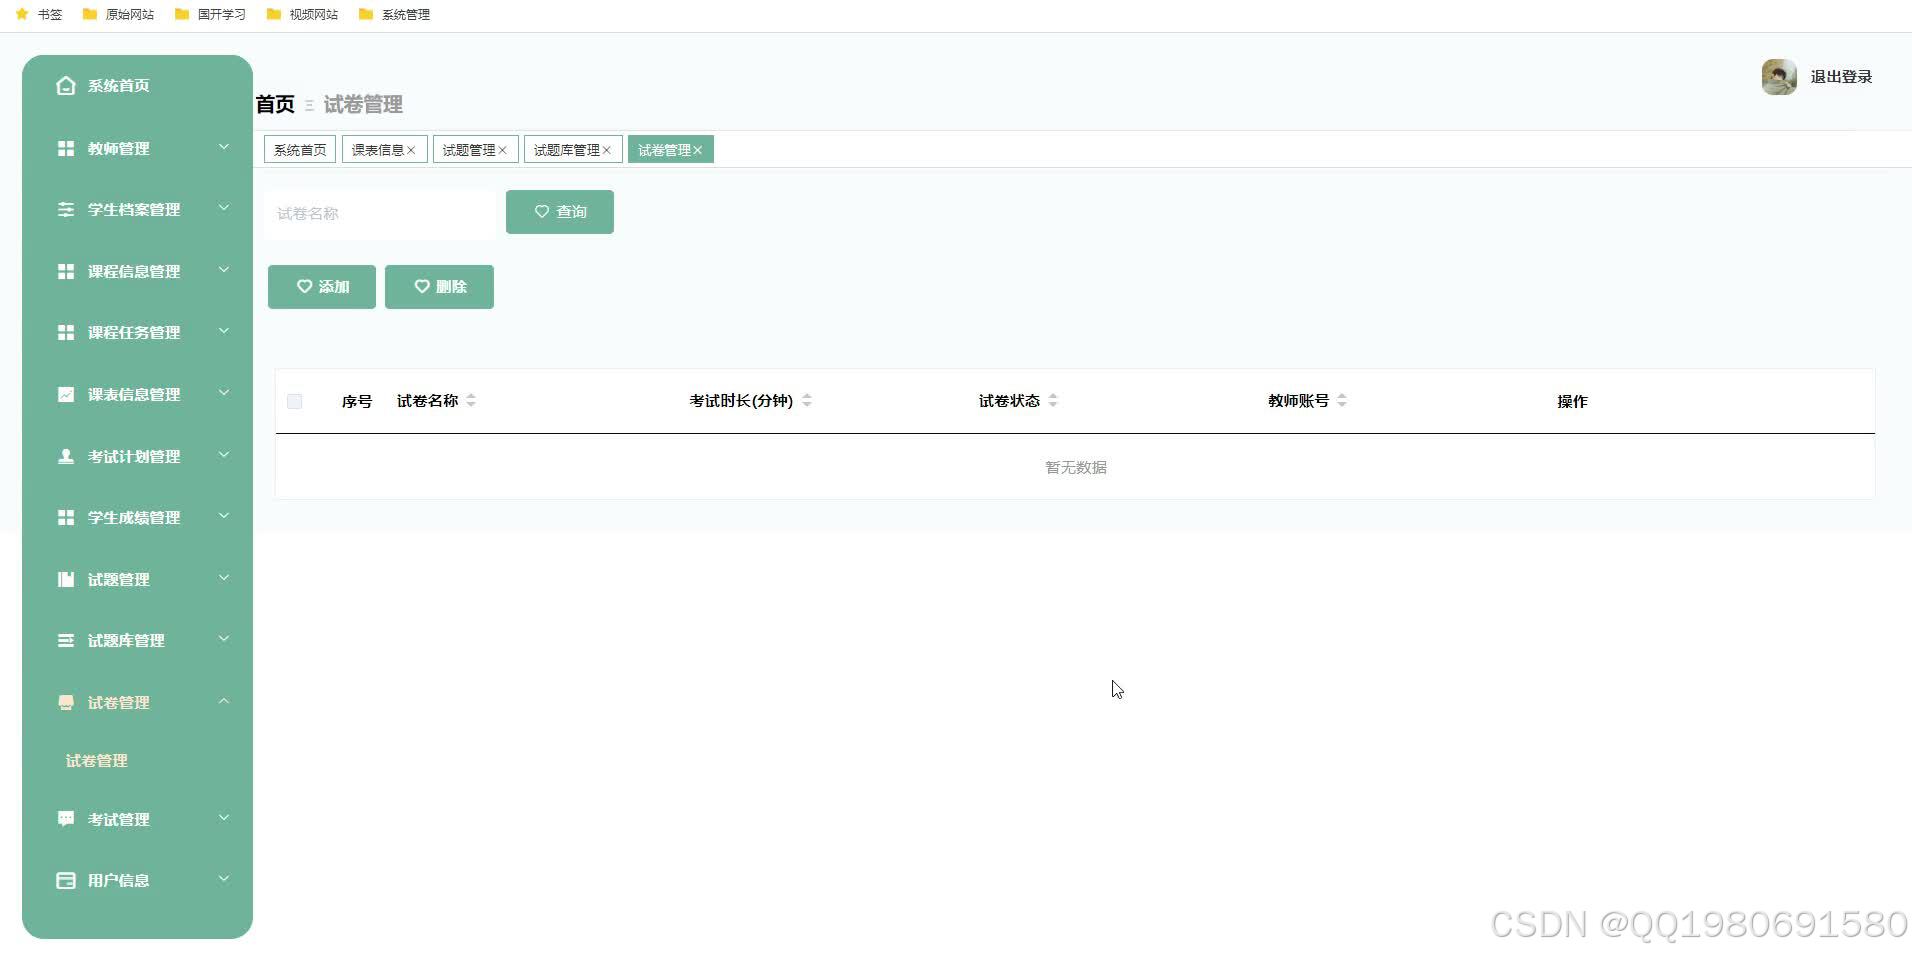Toggle the select-all checkbox in table header

tap(294, 402)
